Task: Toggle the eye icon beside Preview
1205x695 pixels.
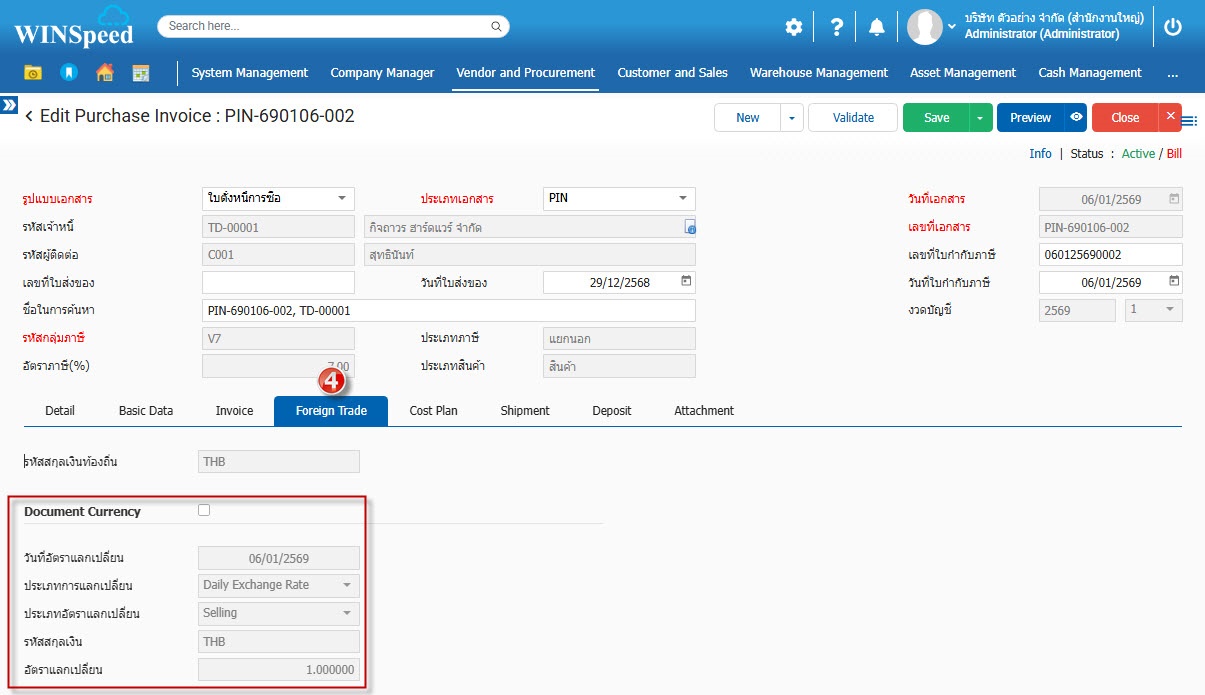Action: (1076, 118)
